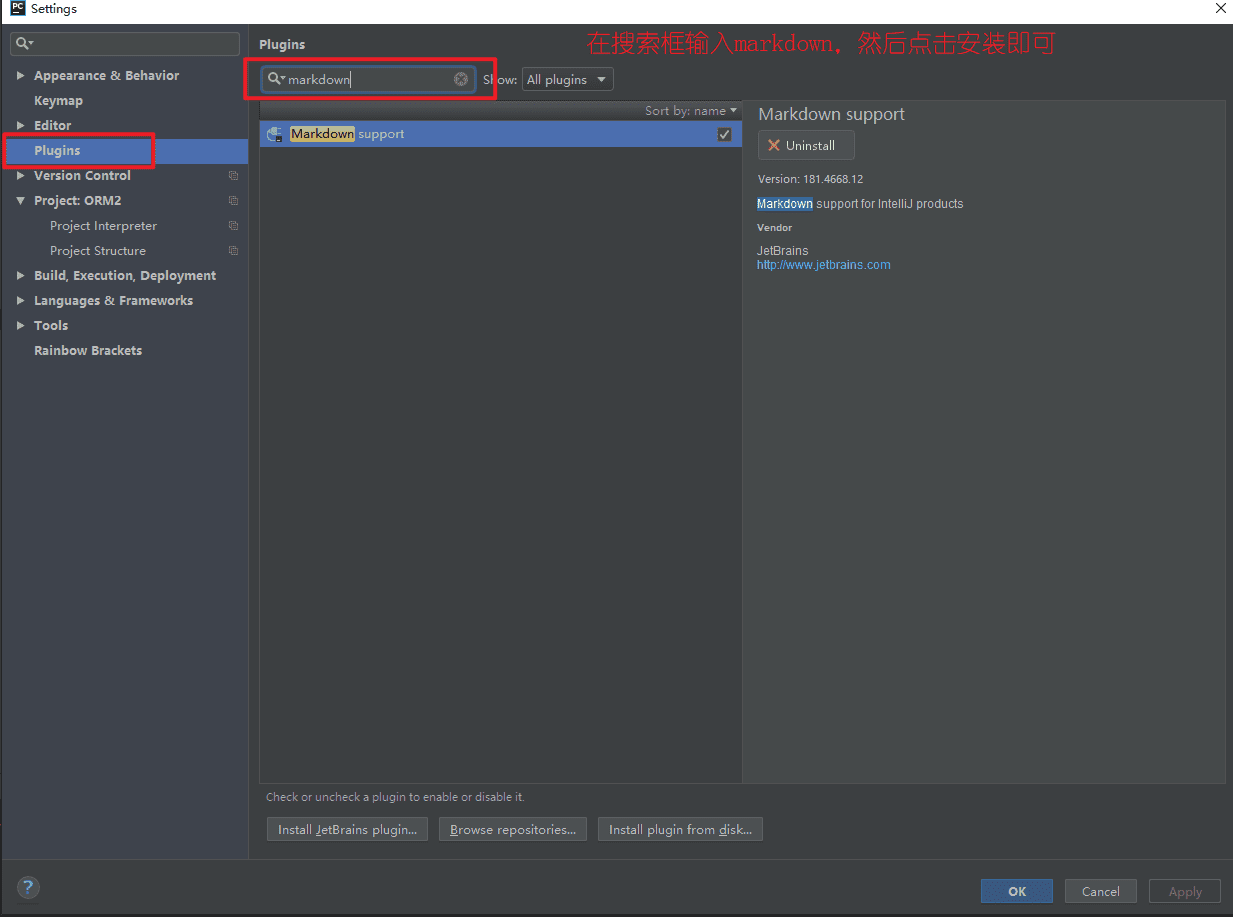Click the Build, Execution, Deployment entry
This screenshot has height=917, width=1233.
pyautogui.click(x=125, y=276)
